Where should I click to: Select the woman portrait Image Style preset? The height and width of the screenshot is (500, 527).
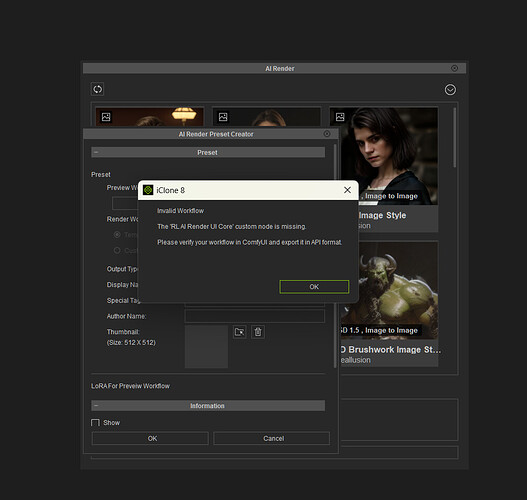(x=390, y=156)
